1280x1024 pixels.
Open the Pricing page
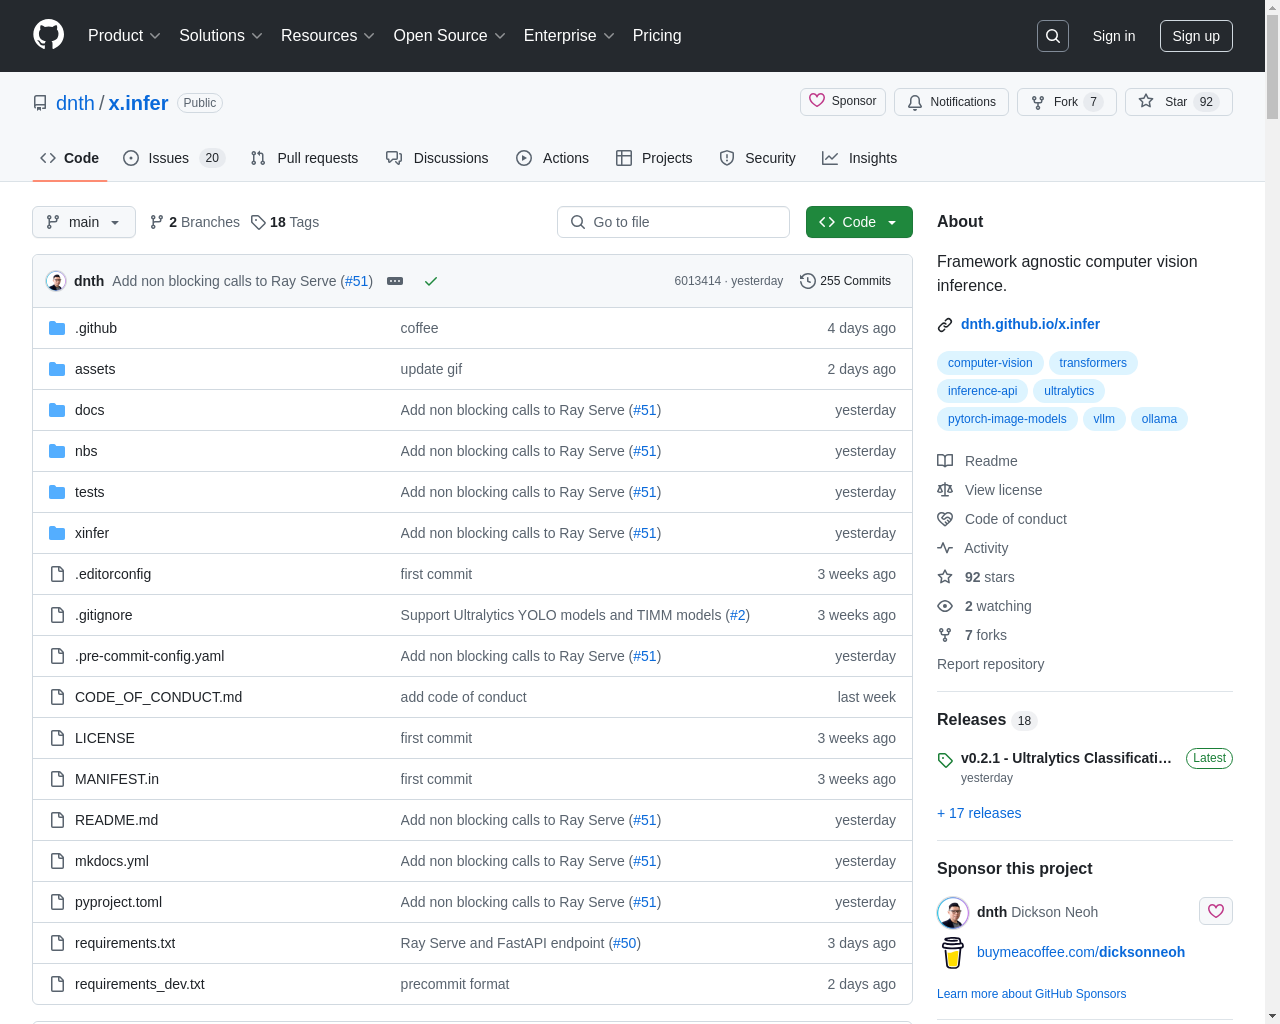(657, 36)
